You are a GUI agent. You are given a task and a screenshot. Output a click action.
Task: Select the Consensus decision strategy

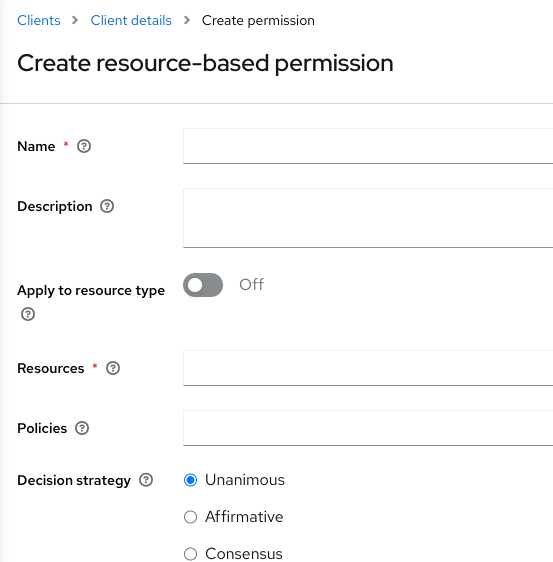(190, 554)
